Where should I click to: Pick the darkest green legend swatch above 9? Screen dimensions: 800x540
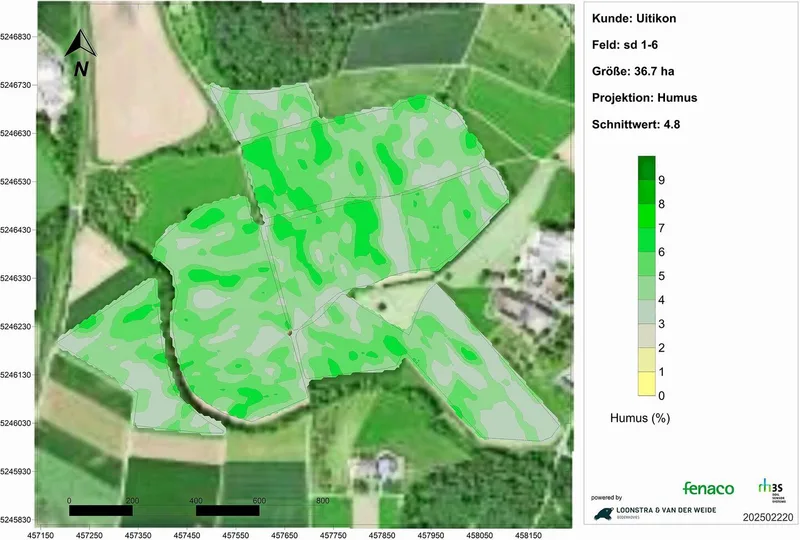(x=646, y=168)
